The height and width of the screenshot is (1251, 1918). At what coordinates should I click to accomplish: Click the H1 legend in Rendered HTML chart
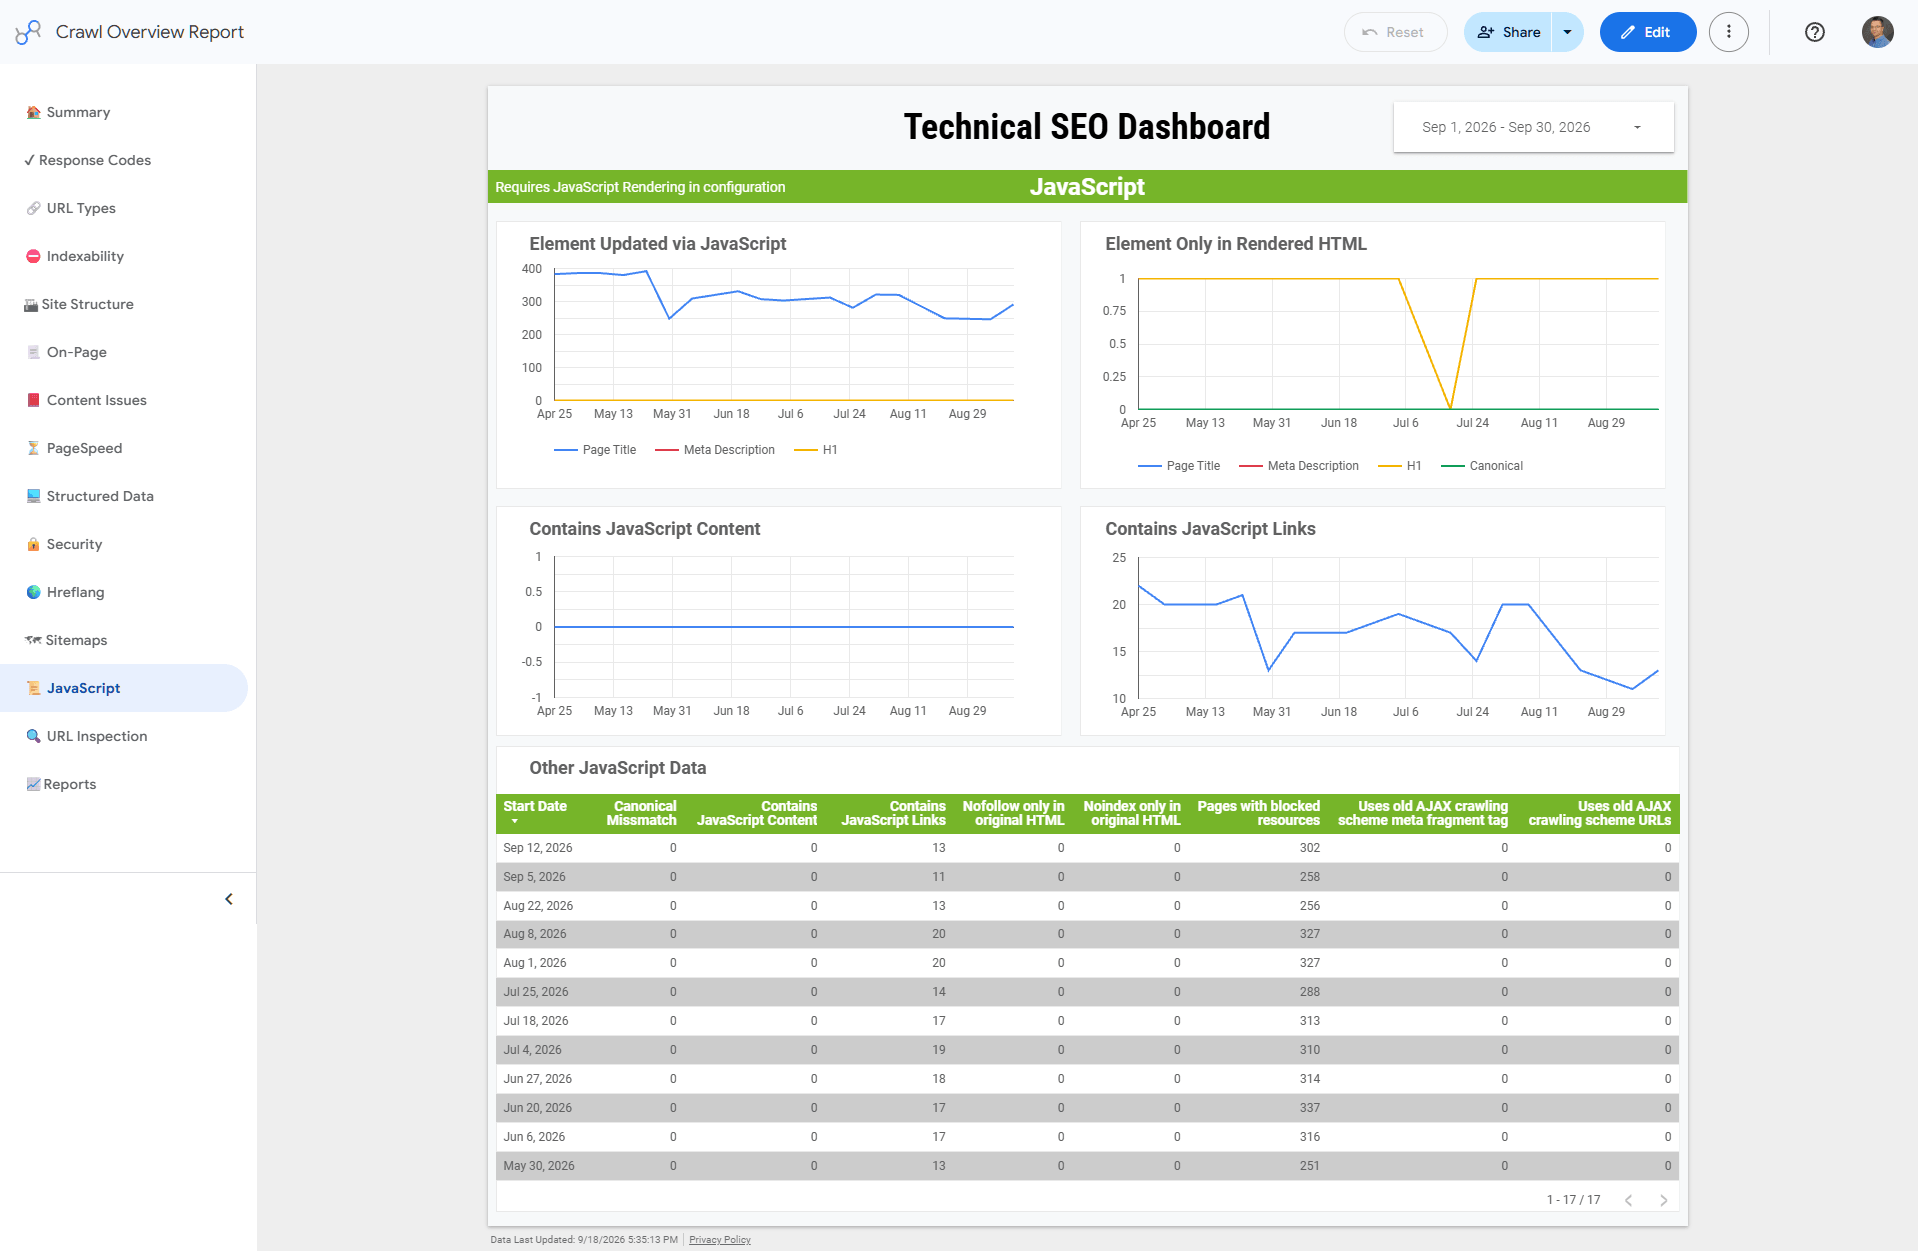coord(1400,466)
